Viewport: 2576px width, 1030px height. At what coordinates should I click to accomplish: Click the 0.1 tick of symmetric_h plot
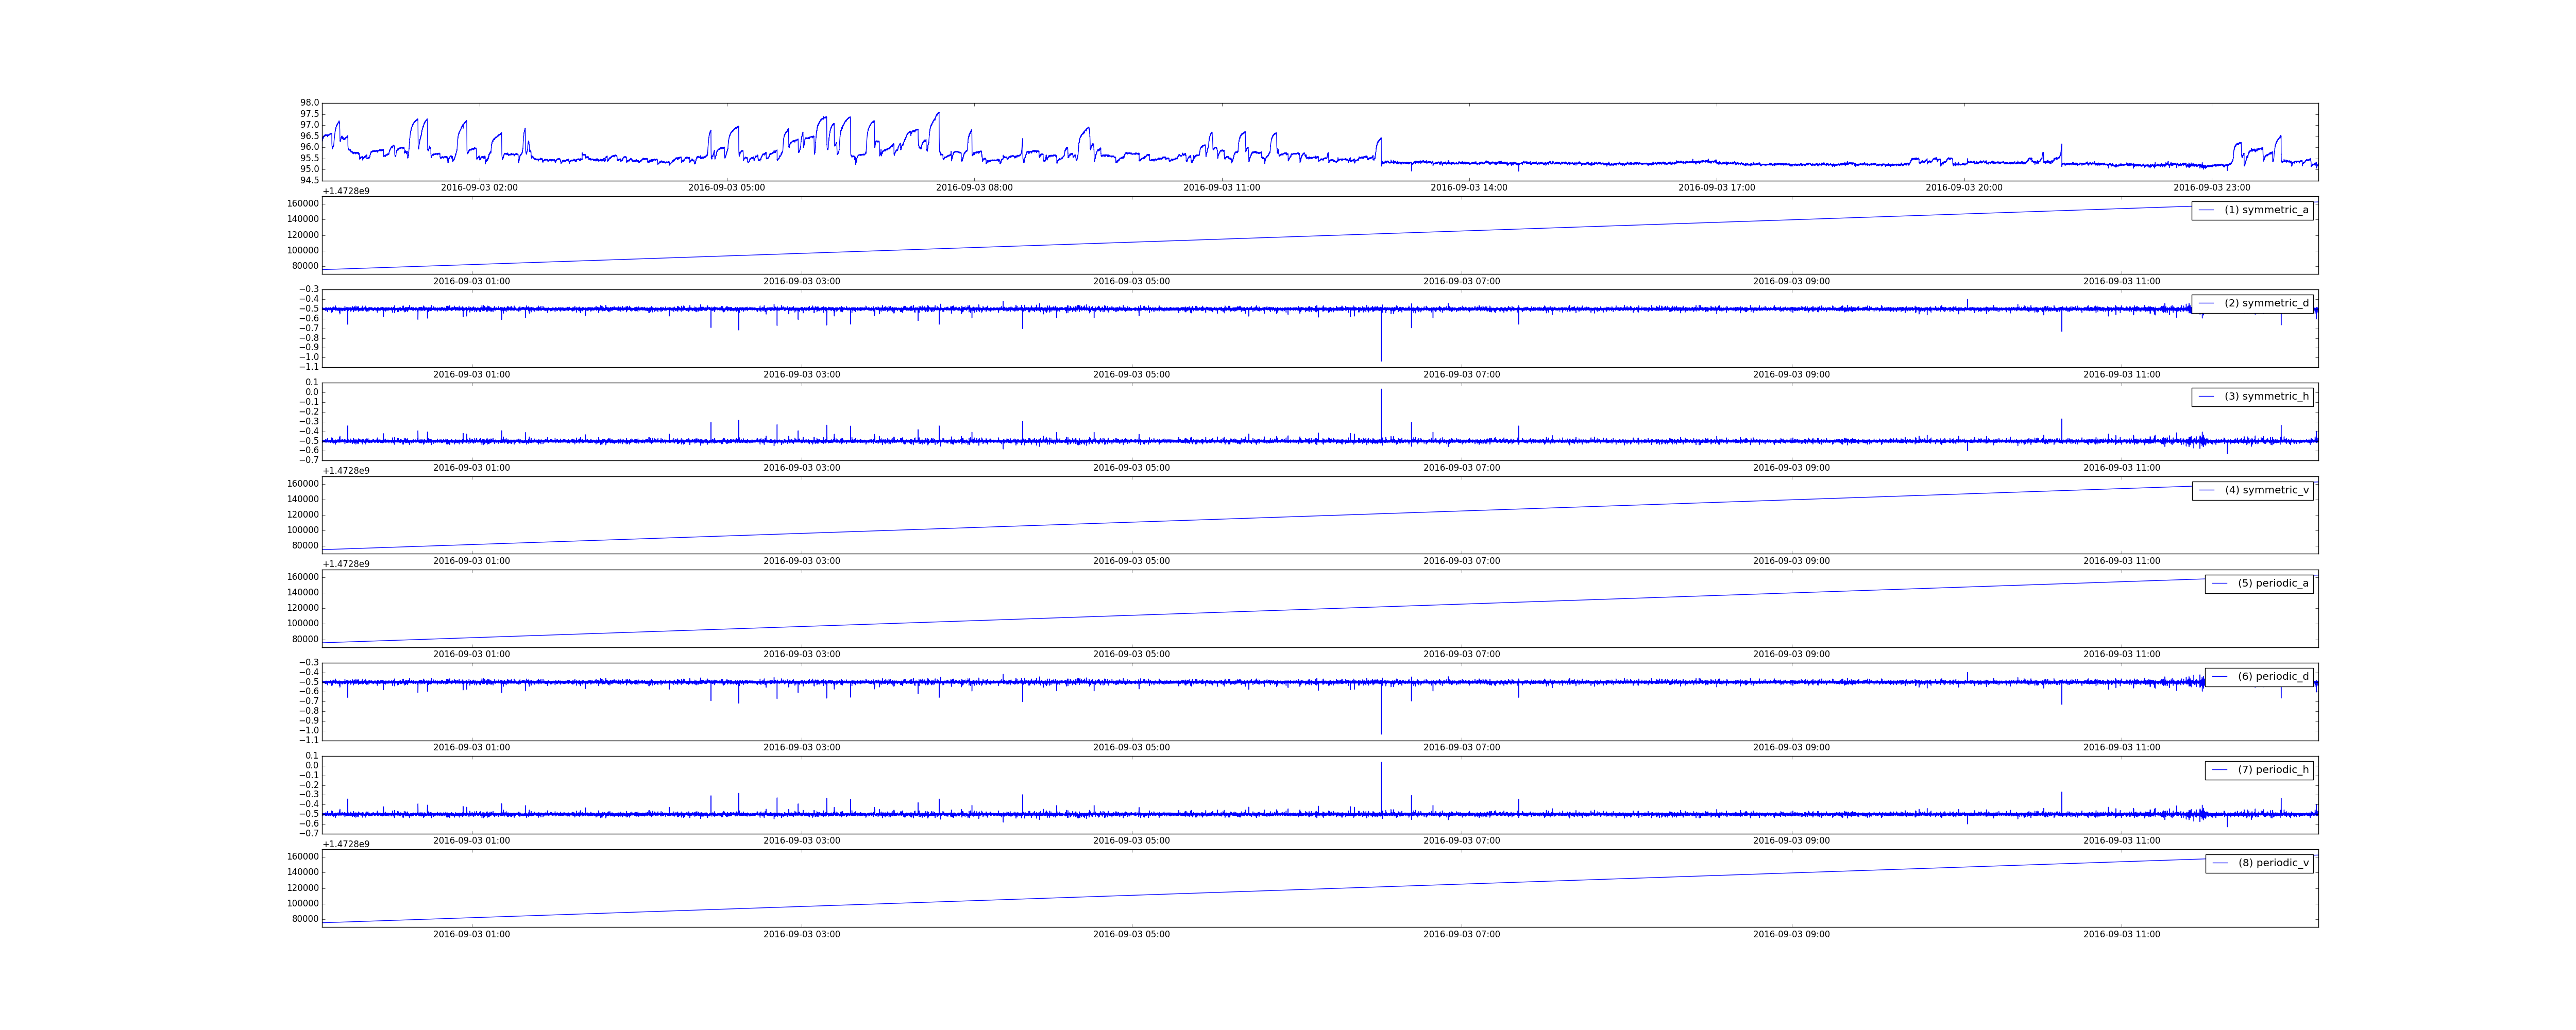point(312,382)
